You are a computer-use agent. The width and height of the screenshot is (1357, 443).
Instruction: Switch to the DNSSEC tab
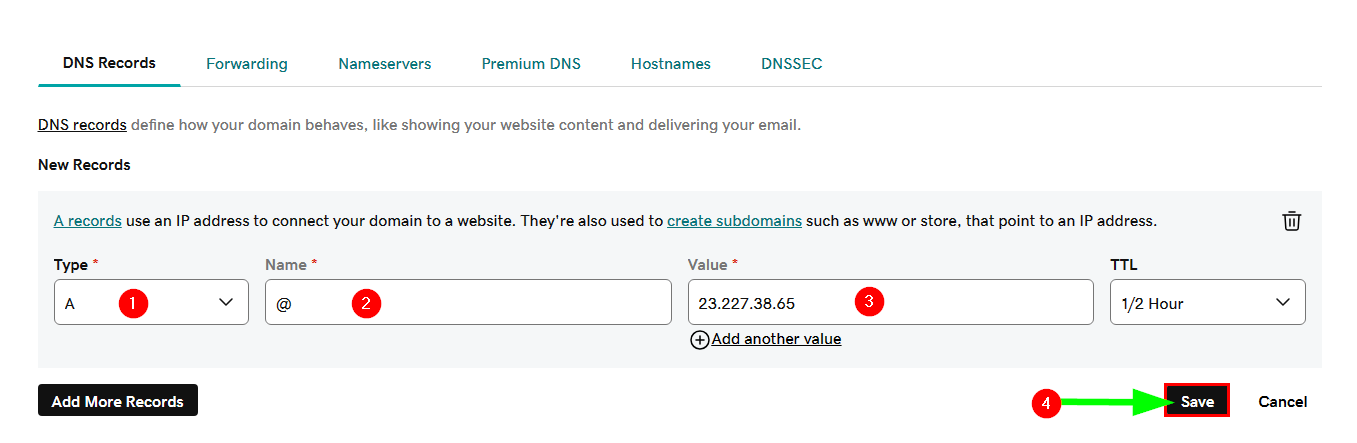coord(792,64)
